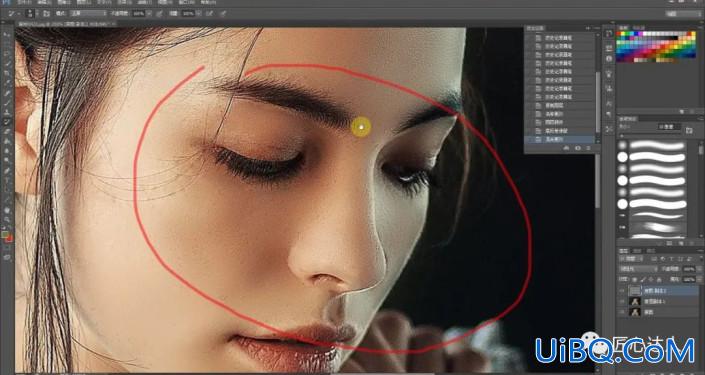Open layer fill arrow in Layers panel
Screen dimensions: 705x375
700,279
